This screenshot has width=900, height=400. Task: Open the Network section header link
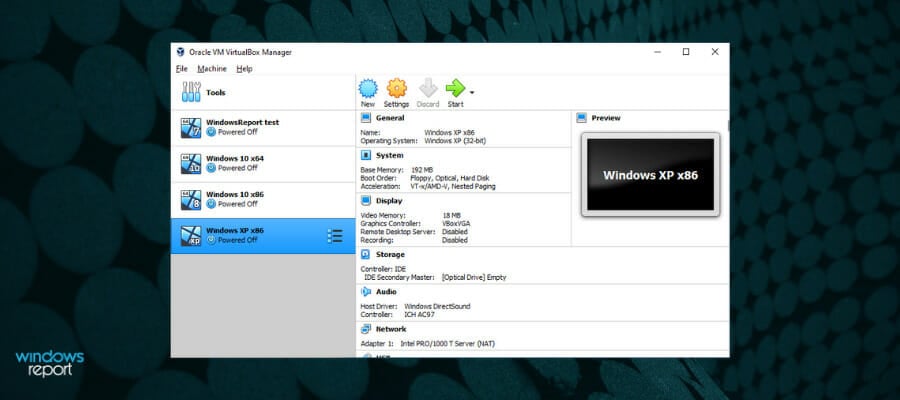point(391,329)
